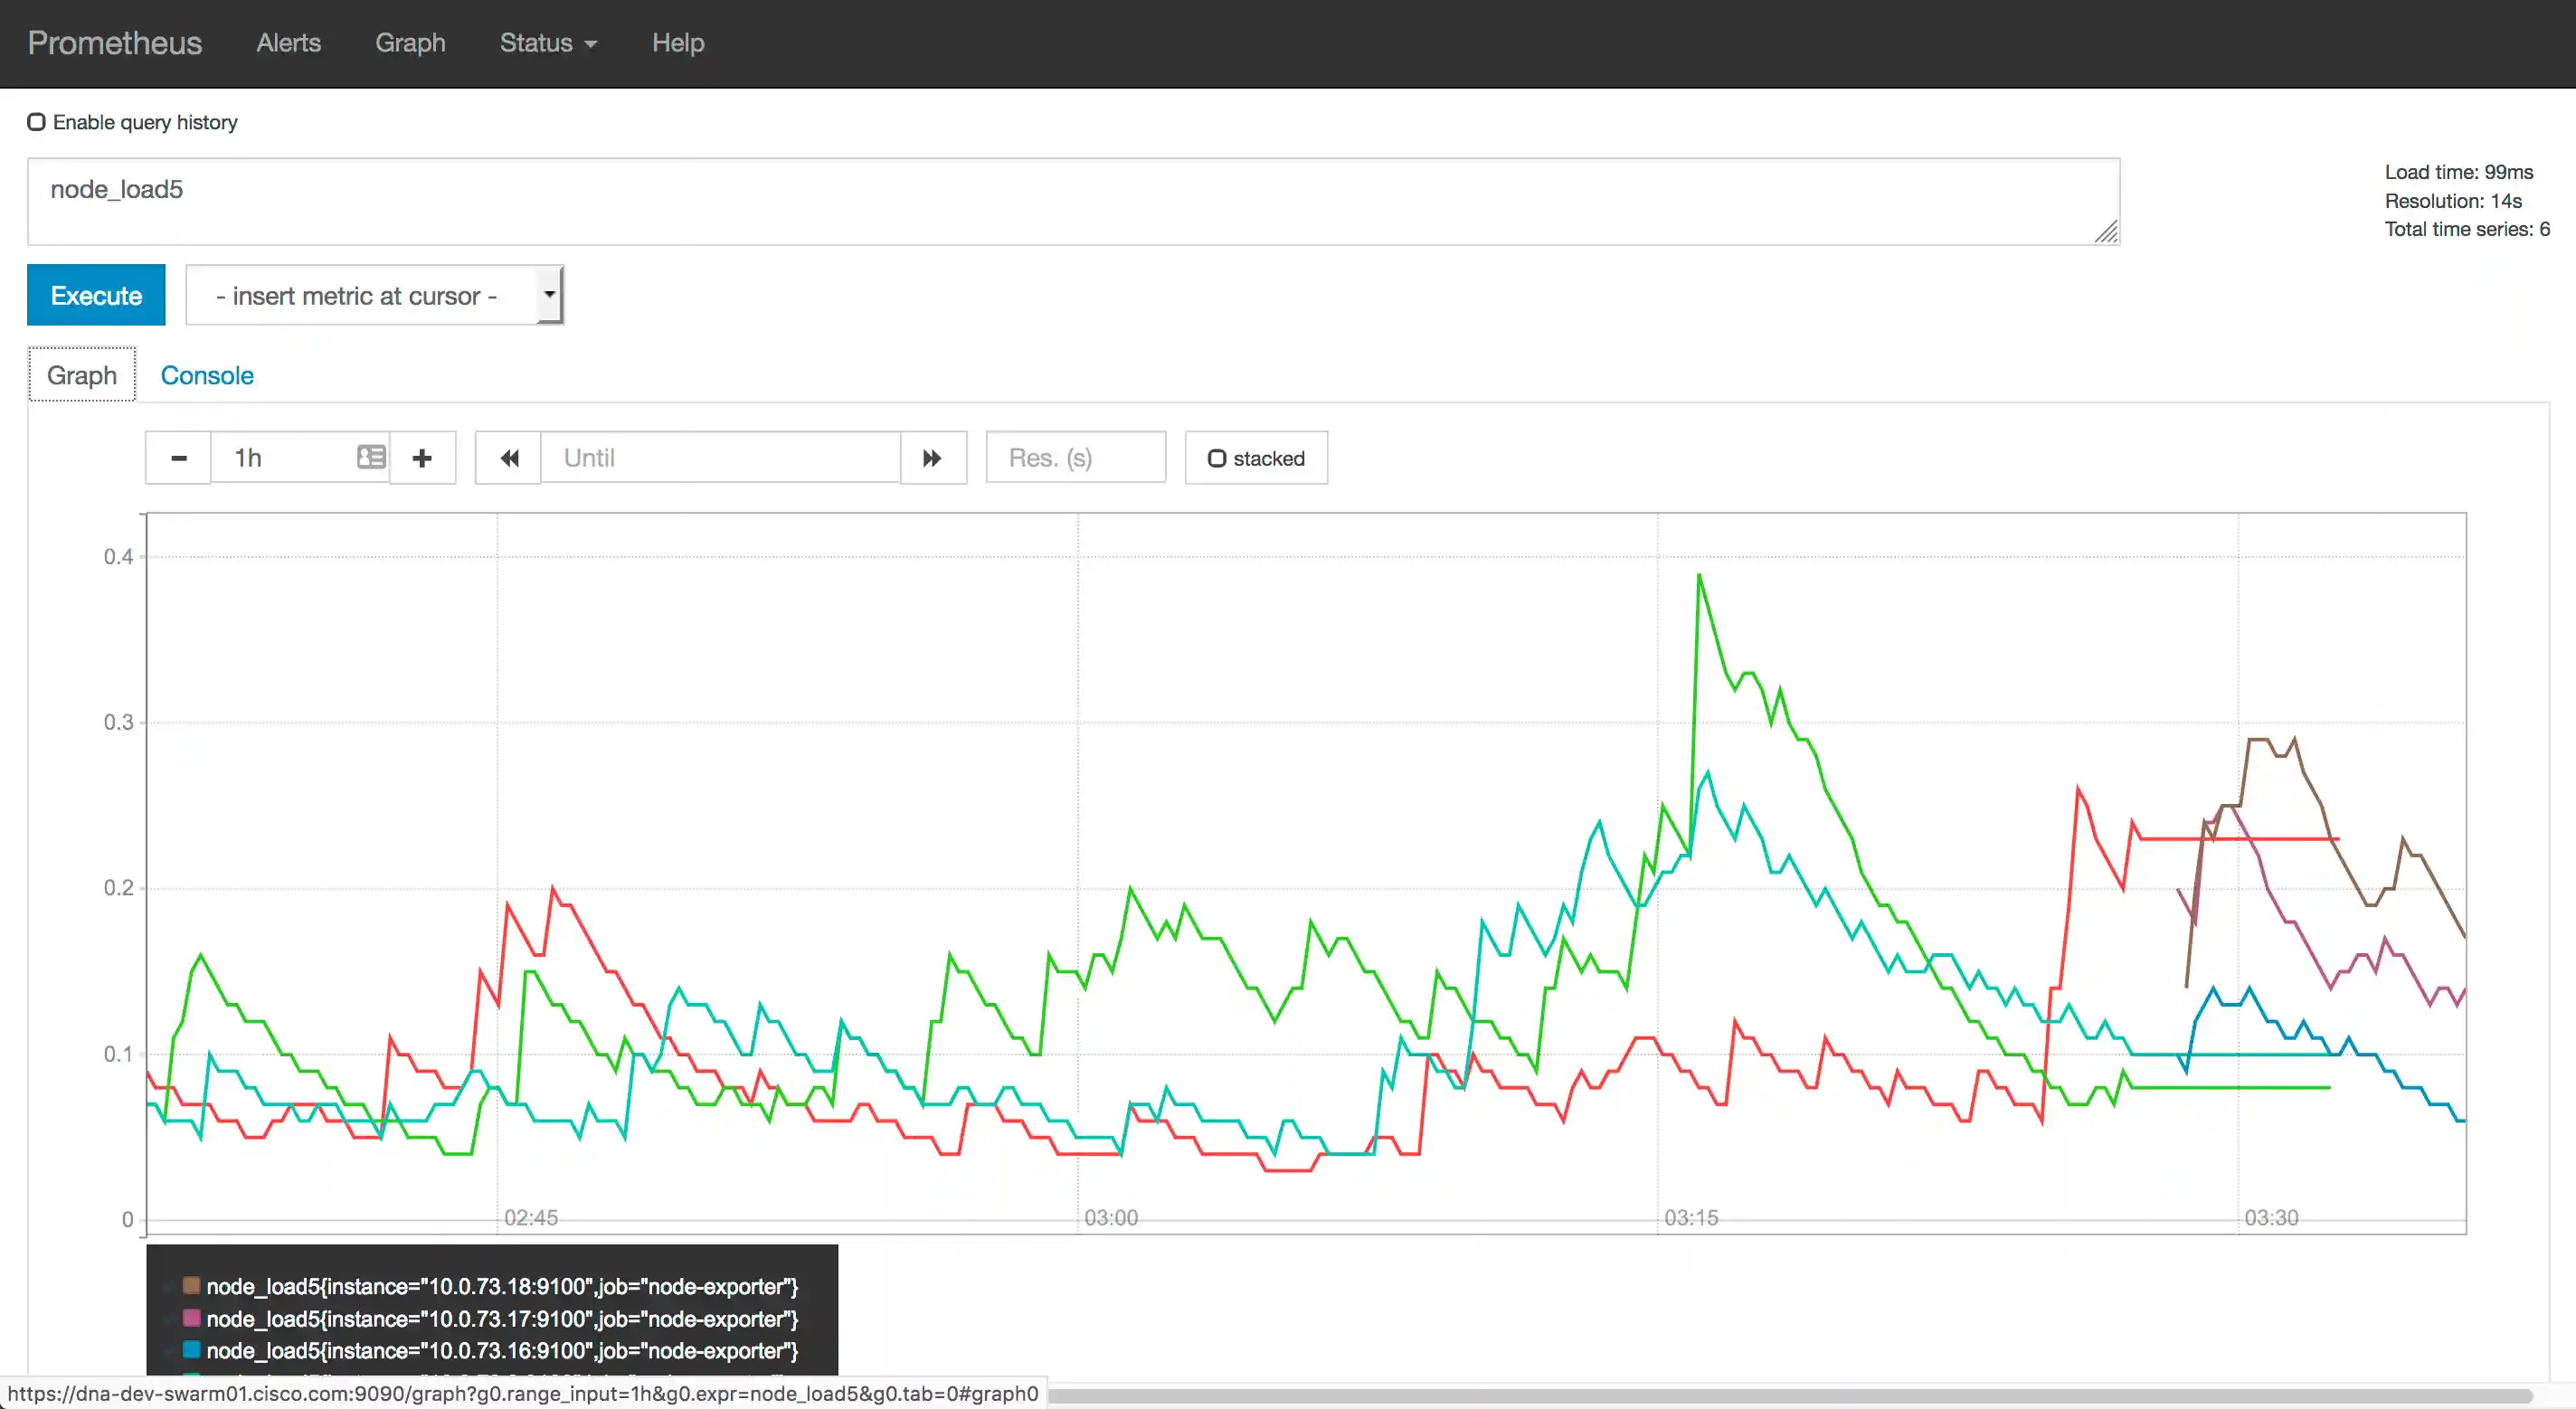Click the minus icon to decrease range
This screenshot has width=2576, height=1409.
pyautogui.click(x=179, y=458)
